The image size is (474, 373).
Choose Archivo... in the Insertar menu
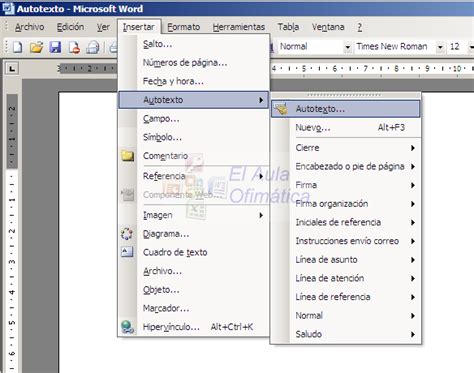click(193, 271)
